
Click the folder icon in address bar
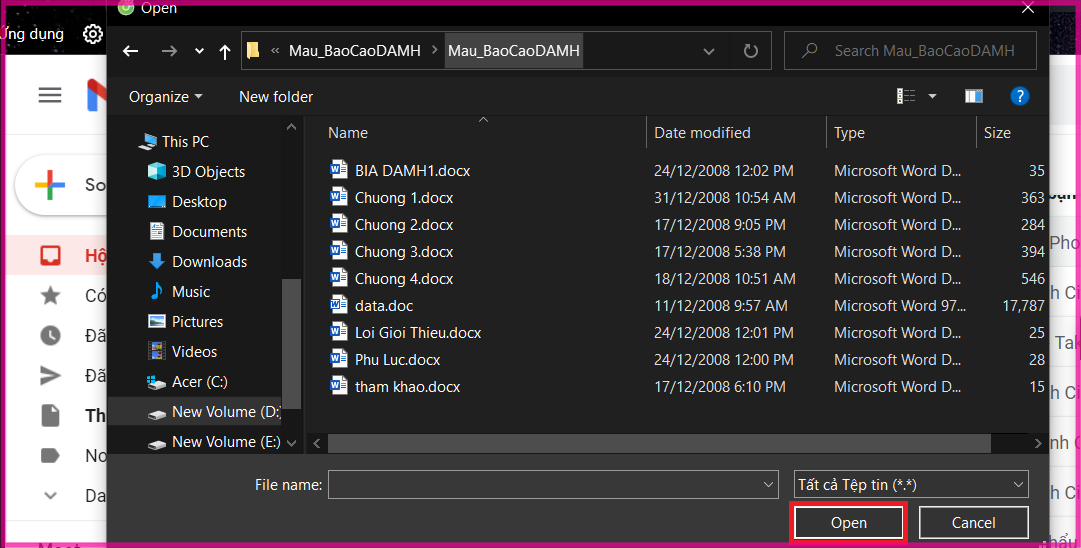click(x=253, y=50)
